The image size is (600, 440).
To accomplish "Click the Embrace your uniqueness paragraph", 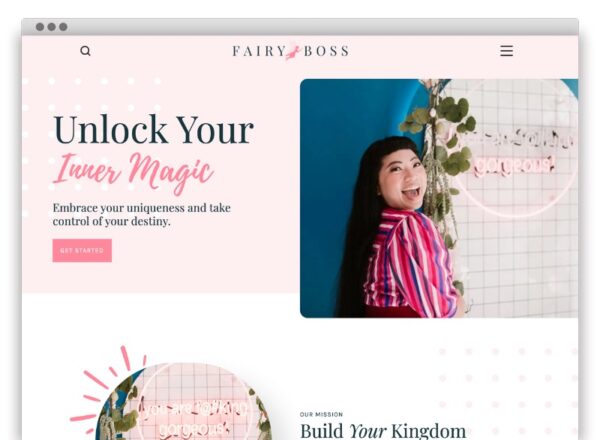I will coord(142,215).
